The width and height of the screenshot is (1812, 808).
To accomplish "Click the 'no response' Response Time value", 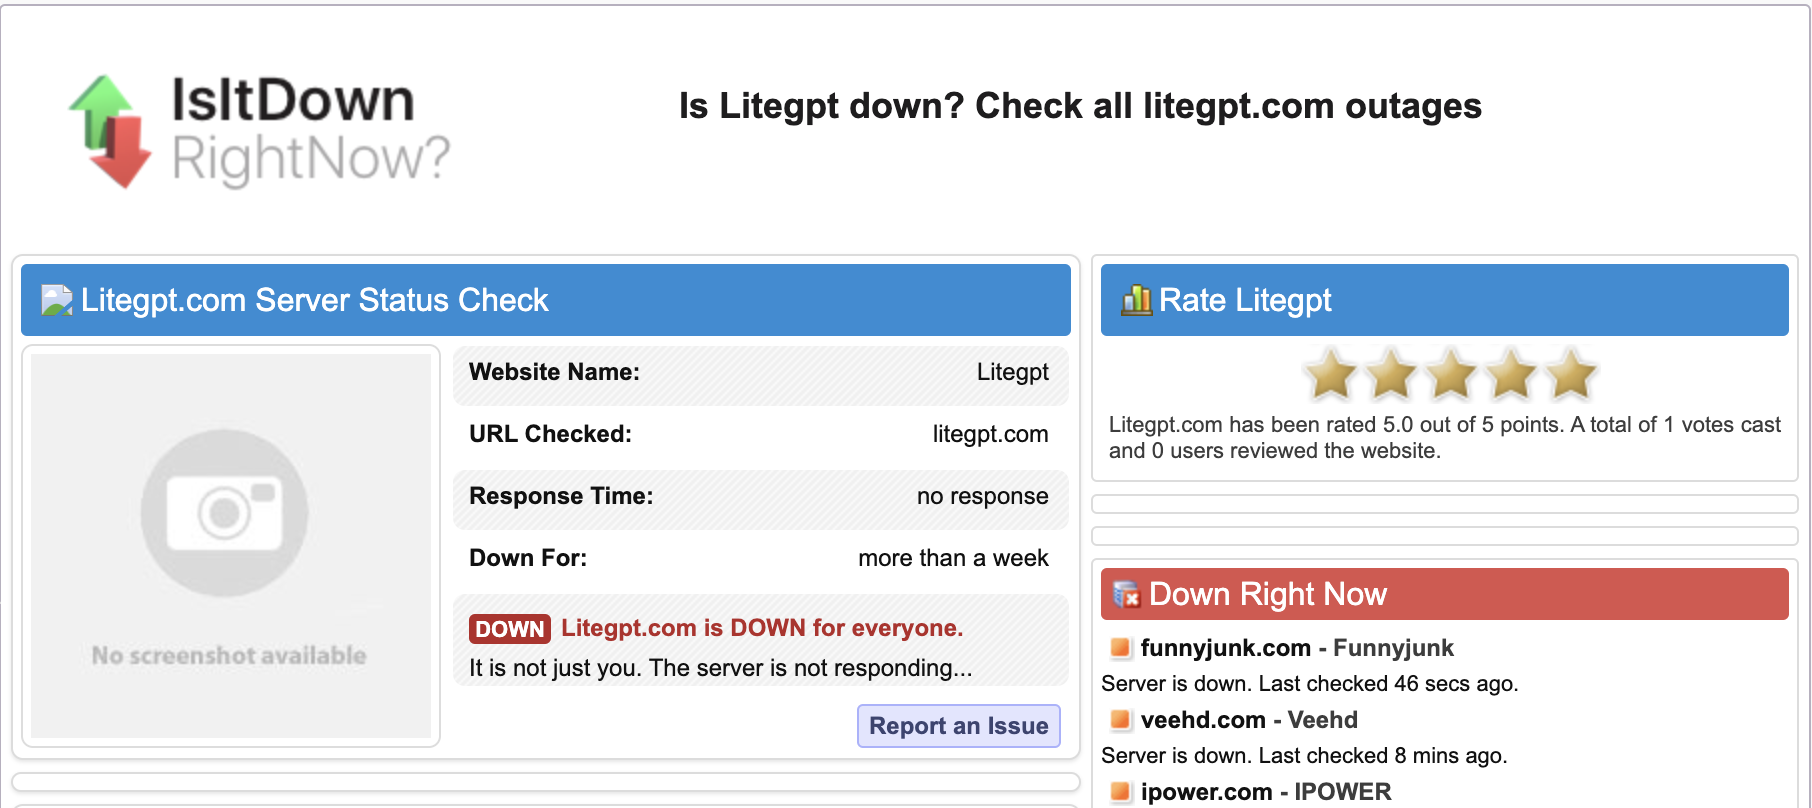I will tap(982, 496).
